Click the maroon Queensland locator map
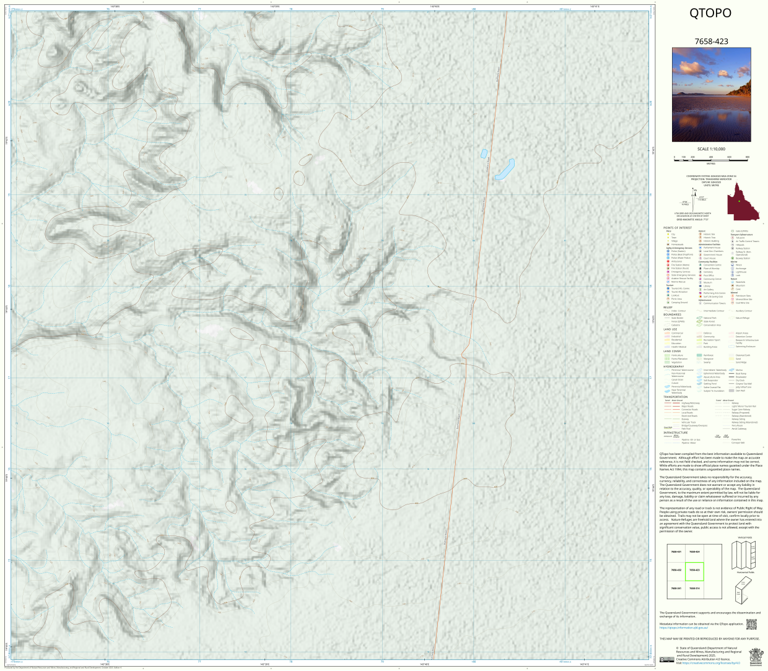This screenshot has height=671, width=768. 743,201
